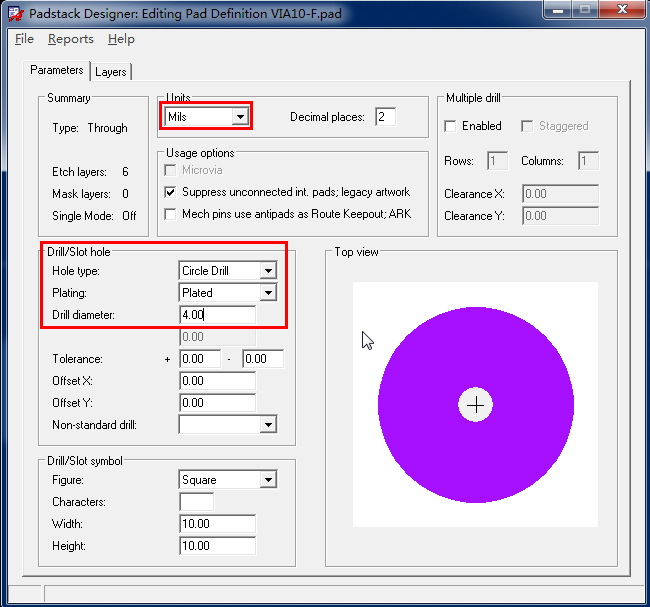Click the Padstack Designer app icon in title bar
Screen dimensions: 650x607
pyautogui.click(x=16, y=14)
